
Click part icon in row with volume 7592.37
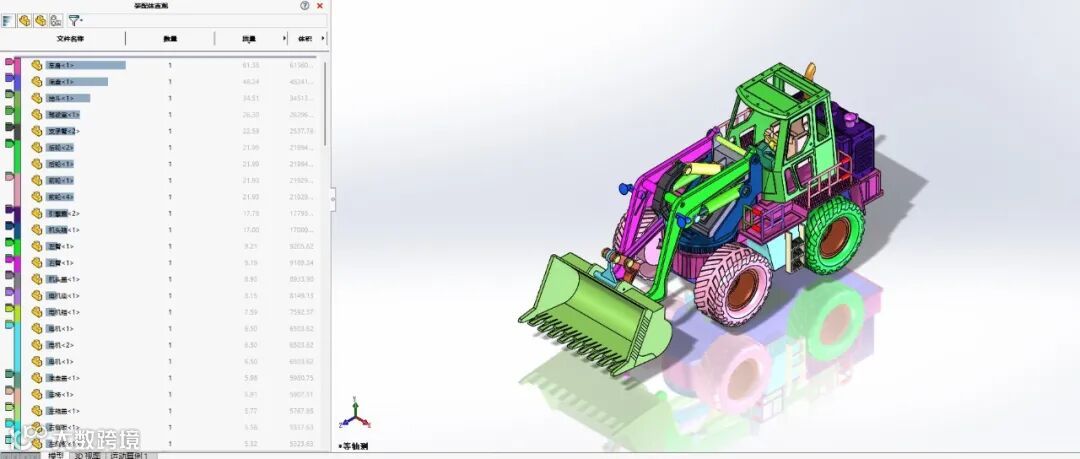click(x=37, y=312)
